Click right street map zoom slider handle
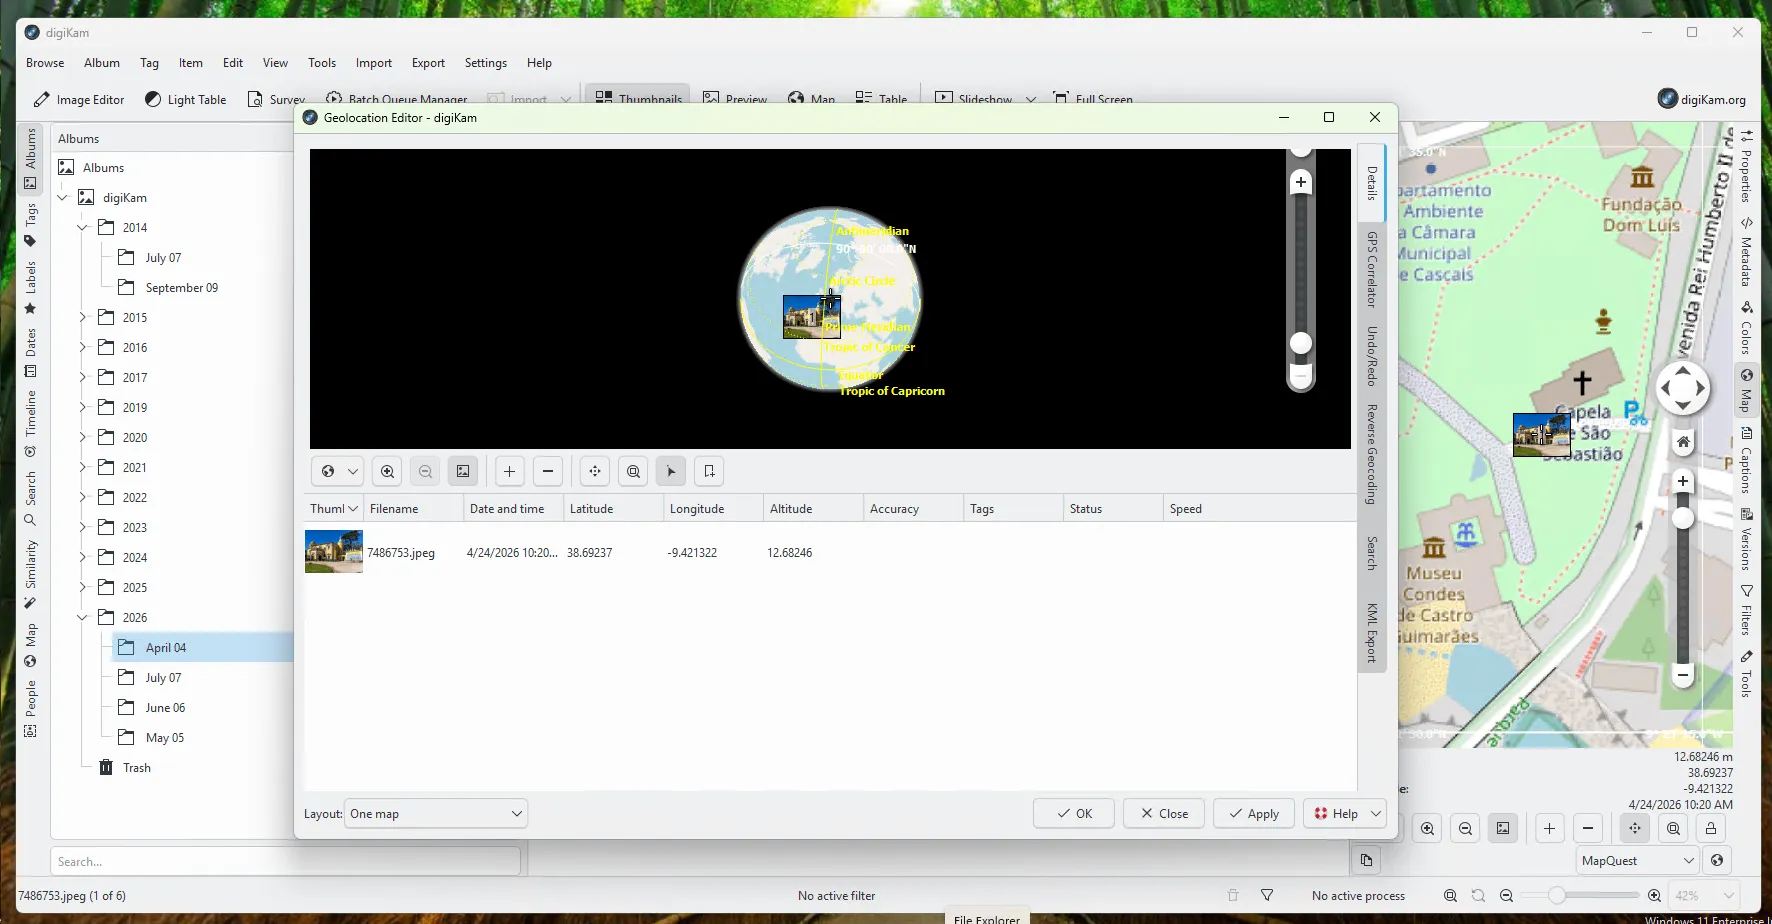Image resolution: width=1772 pixels, height=924 pixels. pyautogui.click(x=1683, y=518)
